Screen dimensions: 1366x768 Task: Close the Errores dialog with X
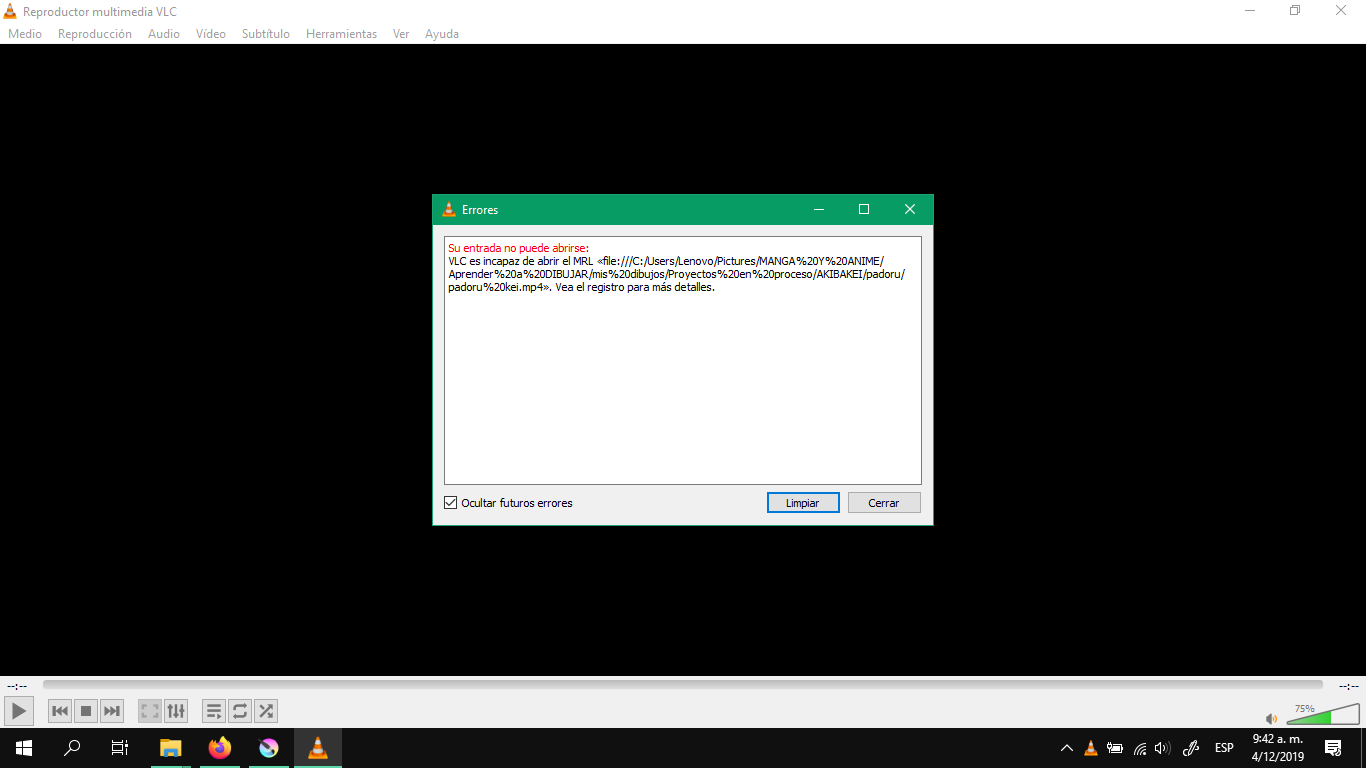point(910,210)
